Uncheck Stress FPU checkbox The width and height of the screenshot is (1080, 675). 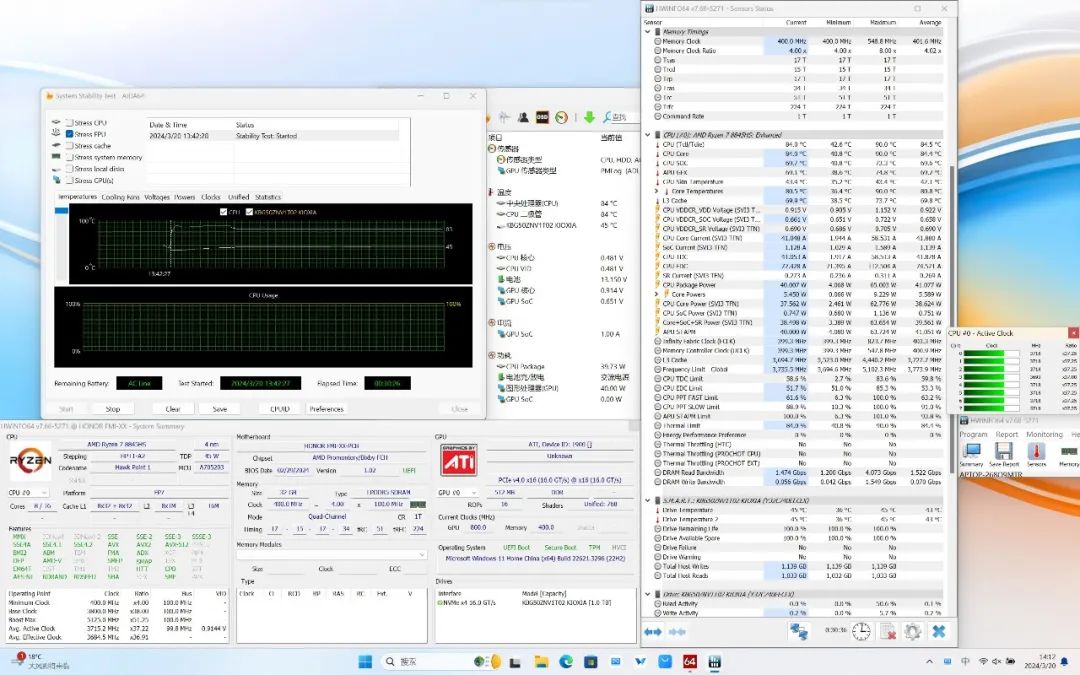(70, 134)
